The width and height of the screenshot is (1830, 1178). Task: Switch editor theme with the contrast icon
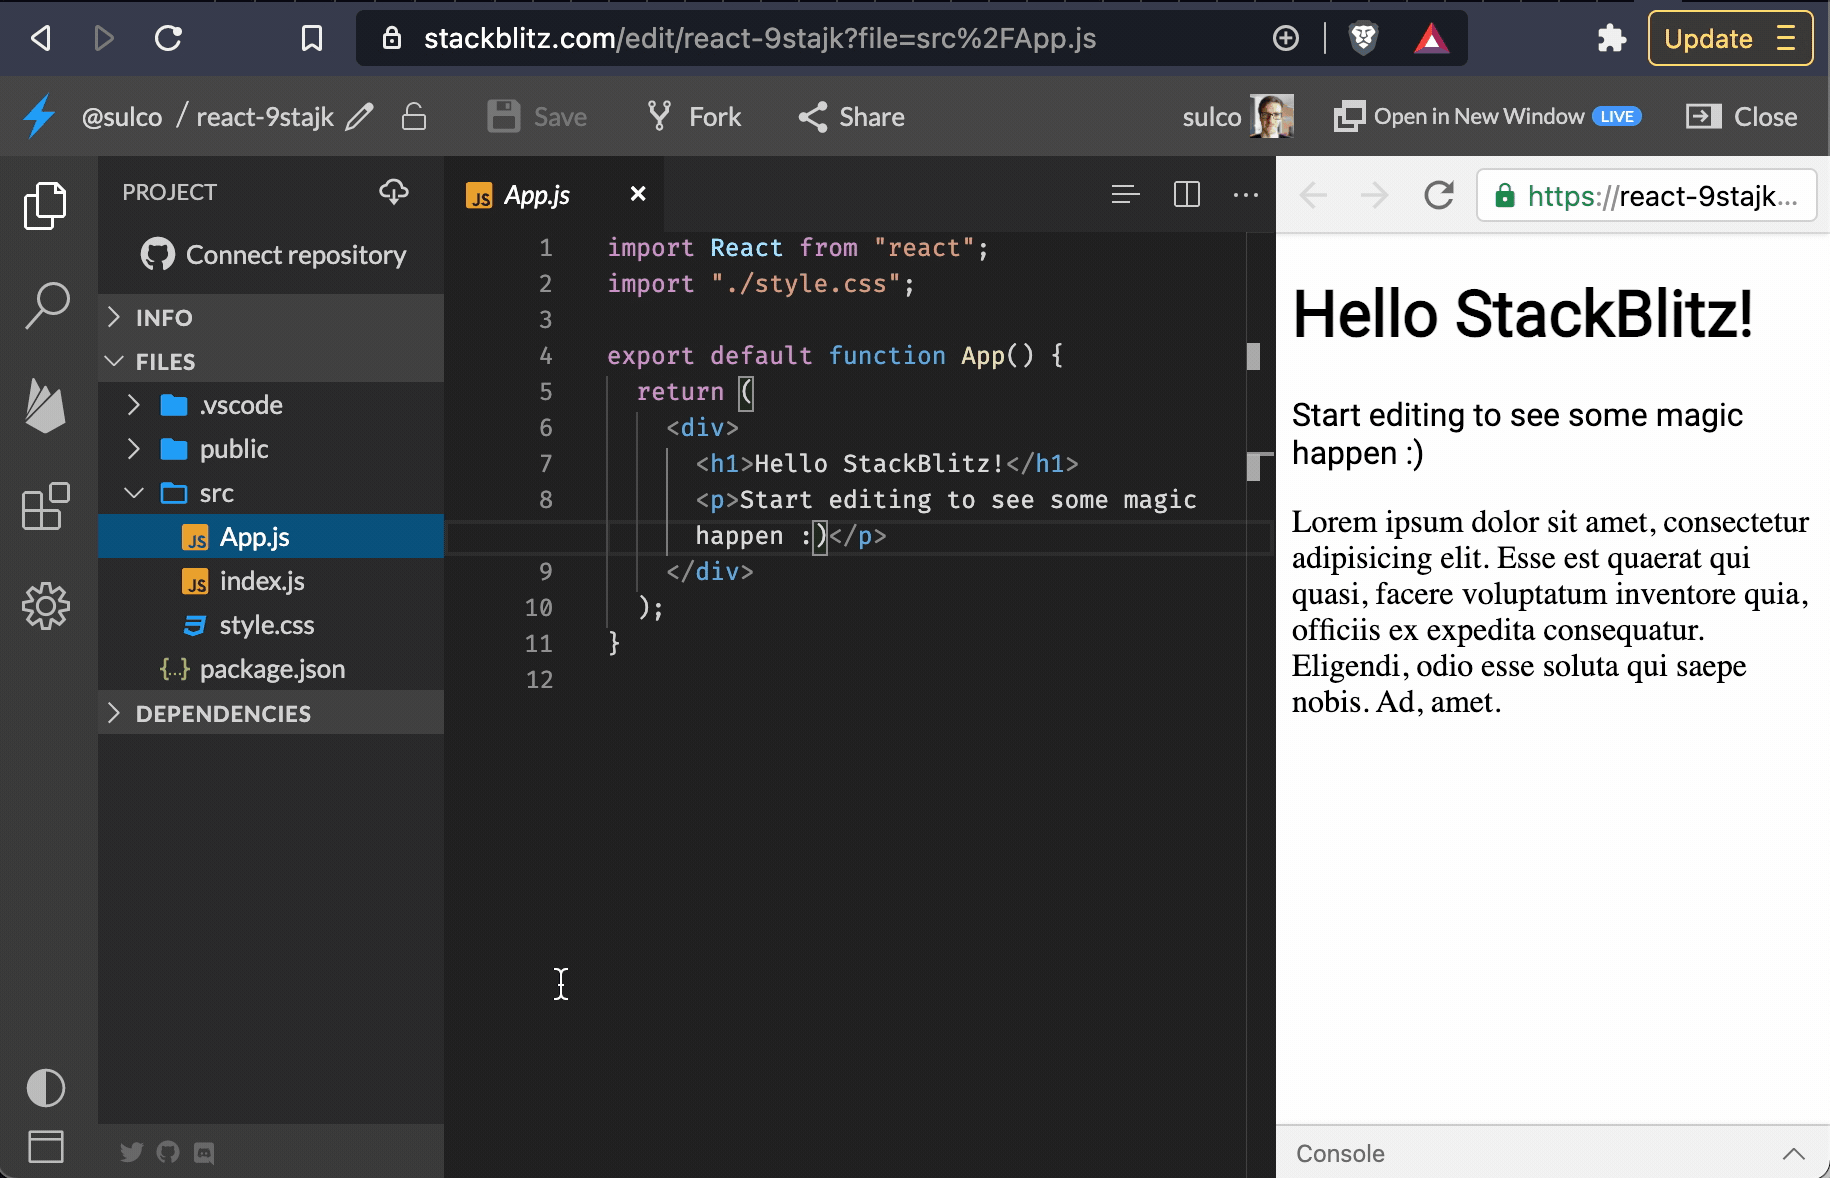click(45, 1089)
